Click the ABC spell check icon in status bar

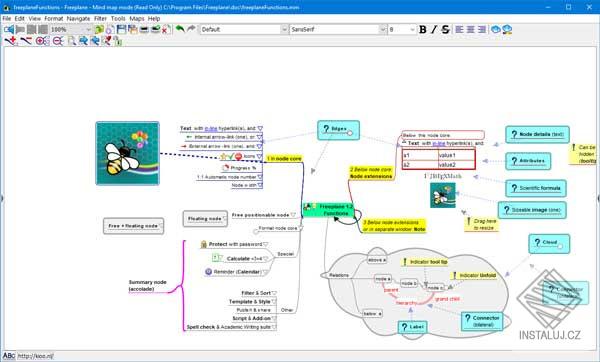pos(9,355)
